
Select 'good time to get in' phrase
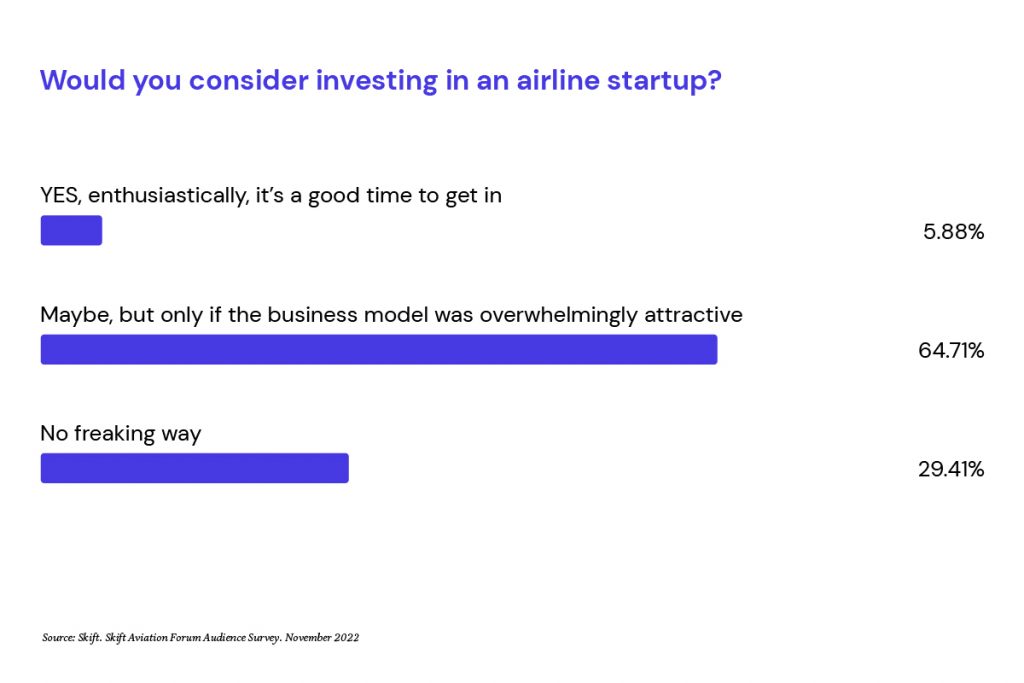tap(405, 196)
